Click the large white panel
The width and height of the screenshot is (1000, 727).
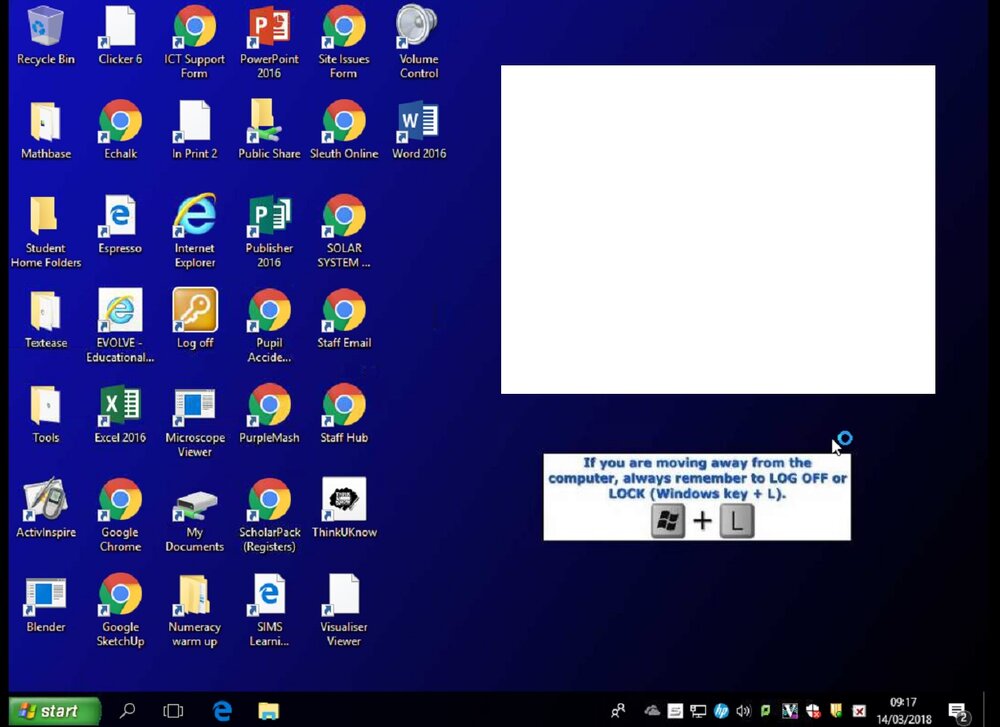tap(718, 229)
